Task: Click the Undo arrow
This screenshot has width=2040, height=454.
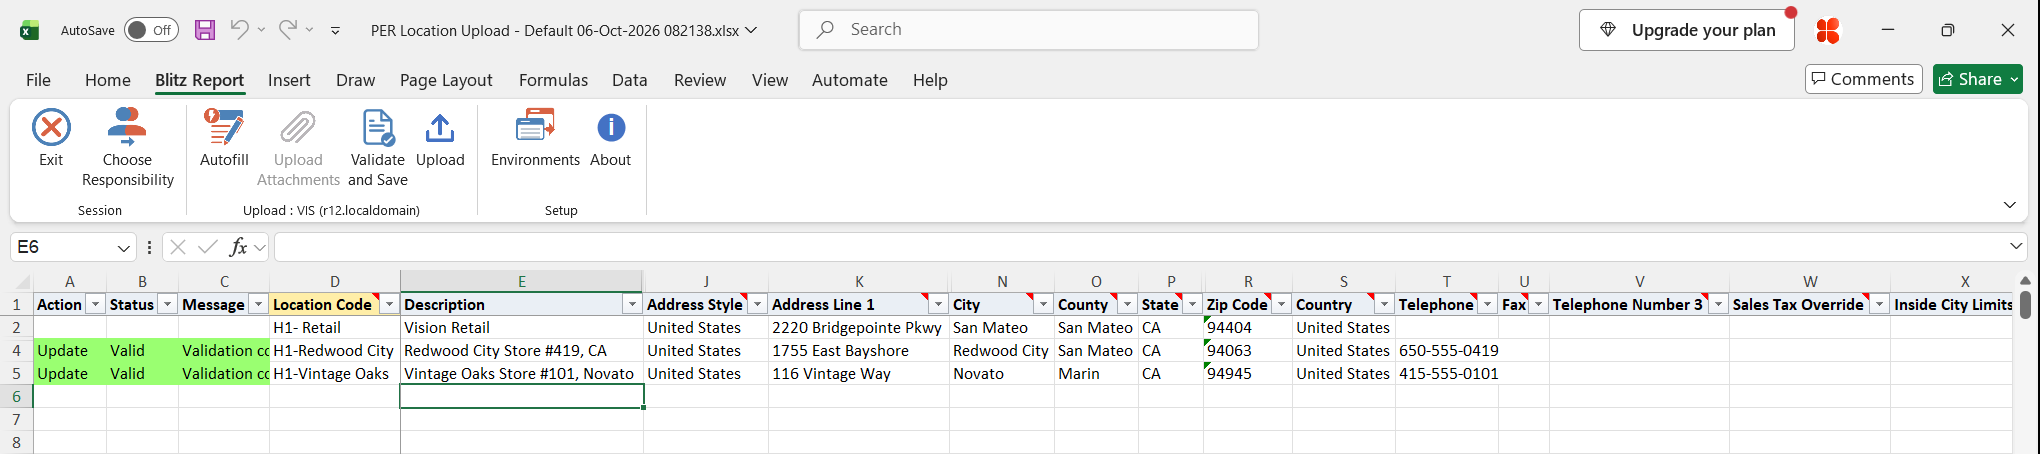Action: point(239,30)
